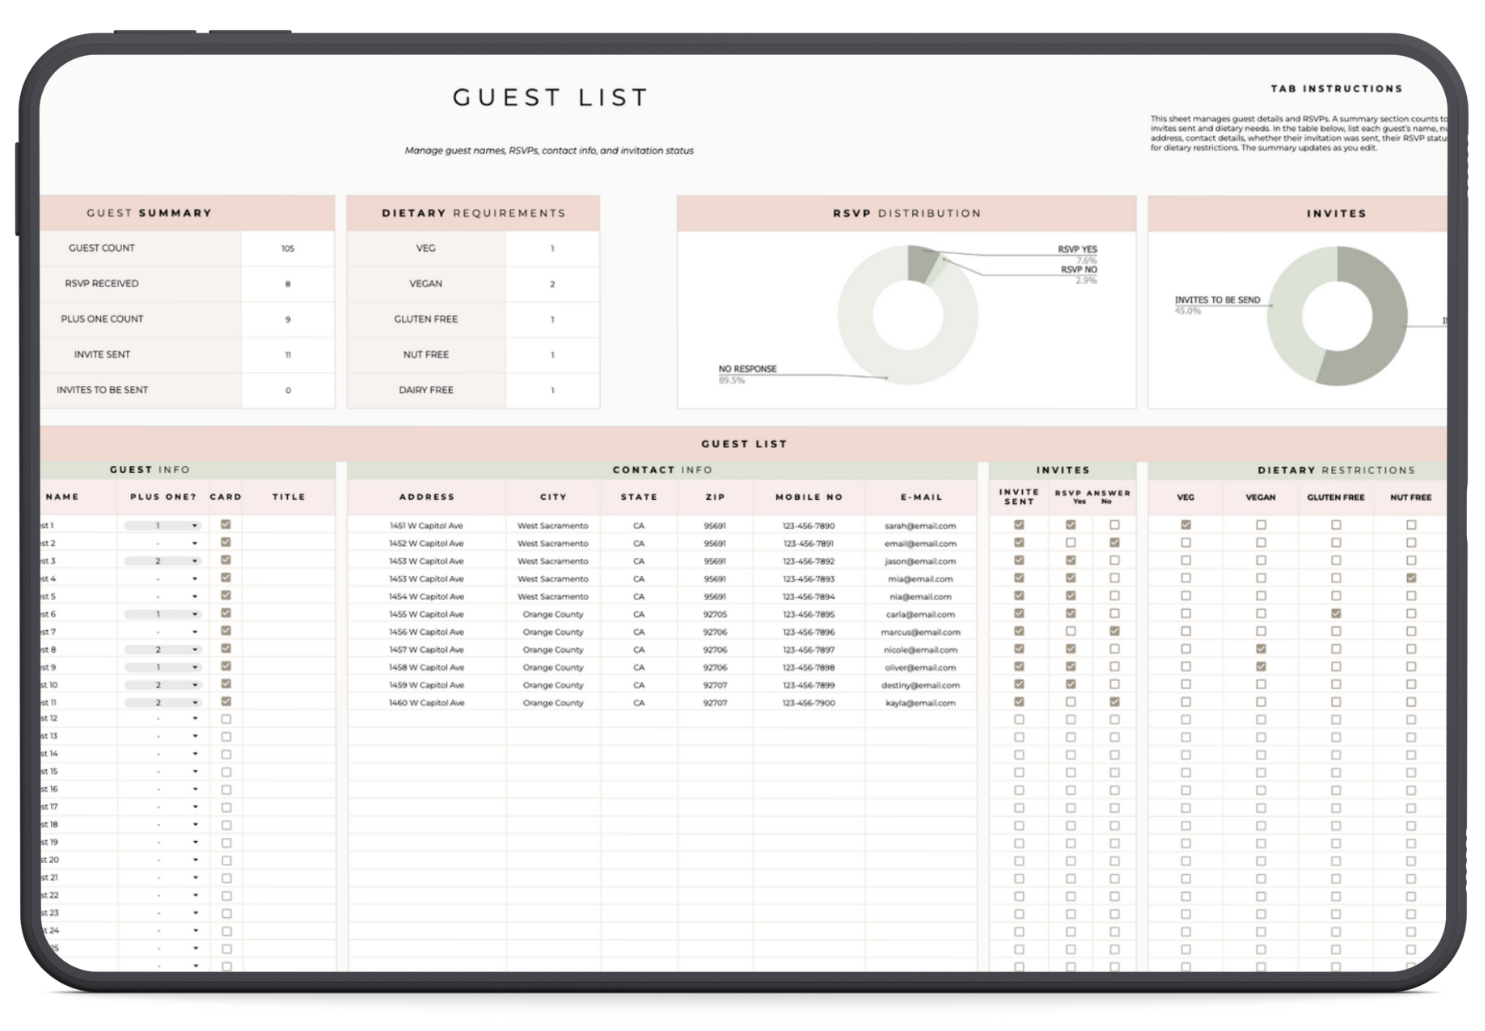Select the email cell for sarah@email.com
The image size is (1485, 1031).
pos(922,525)
